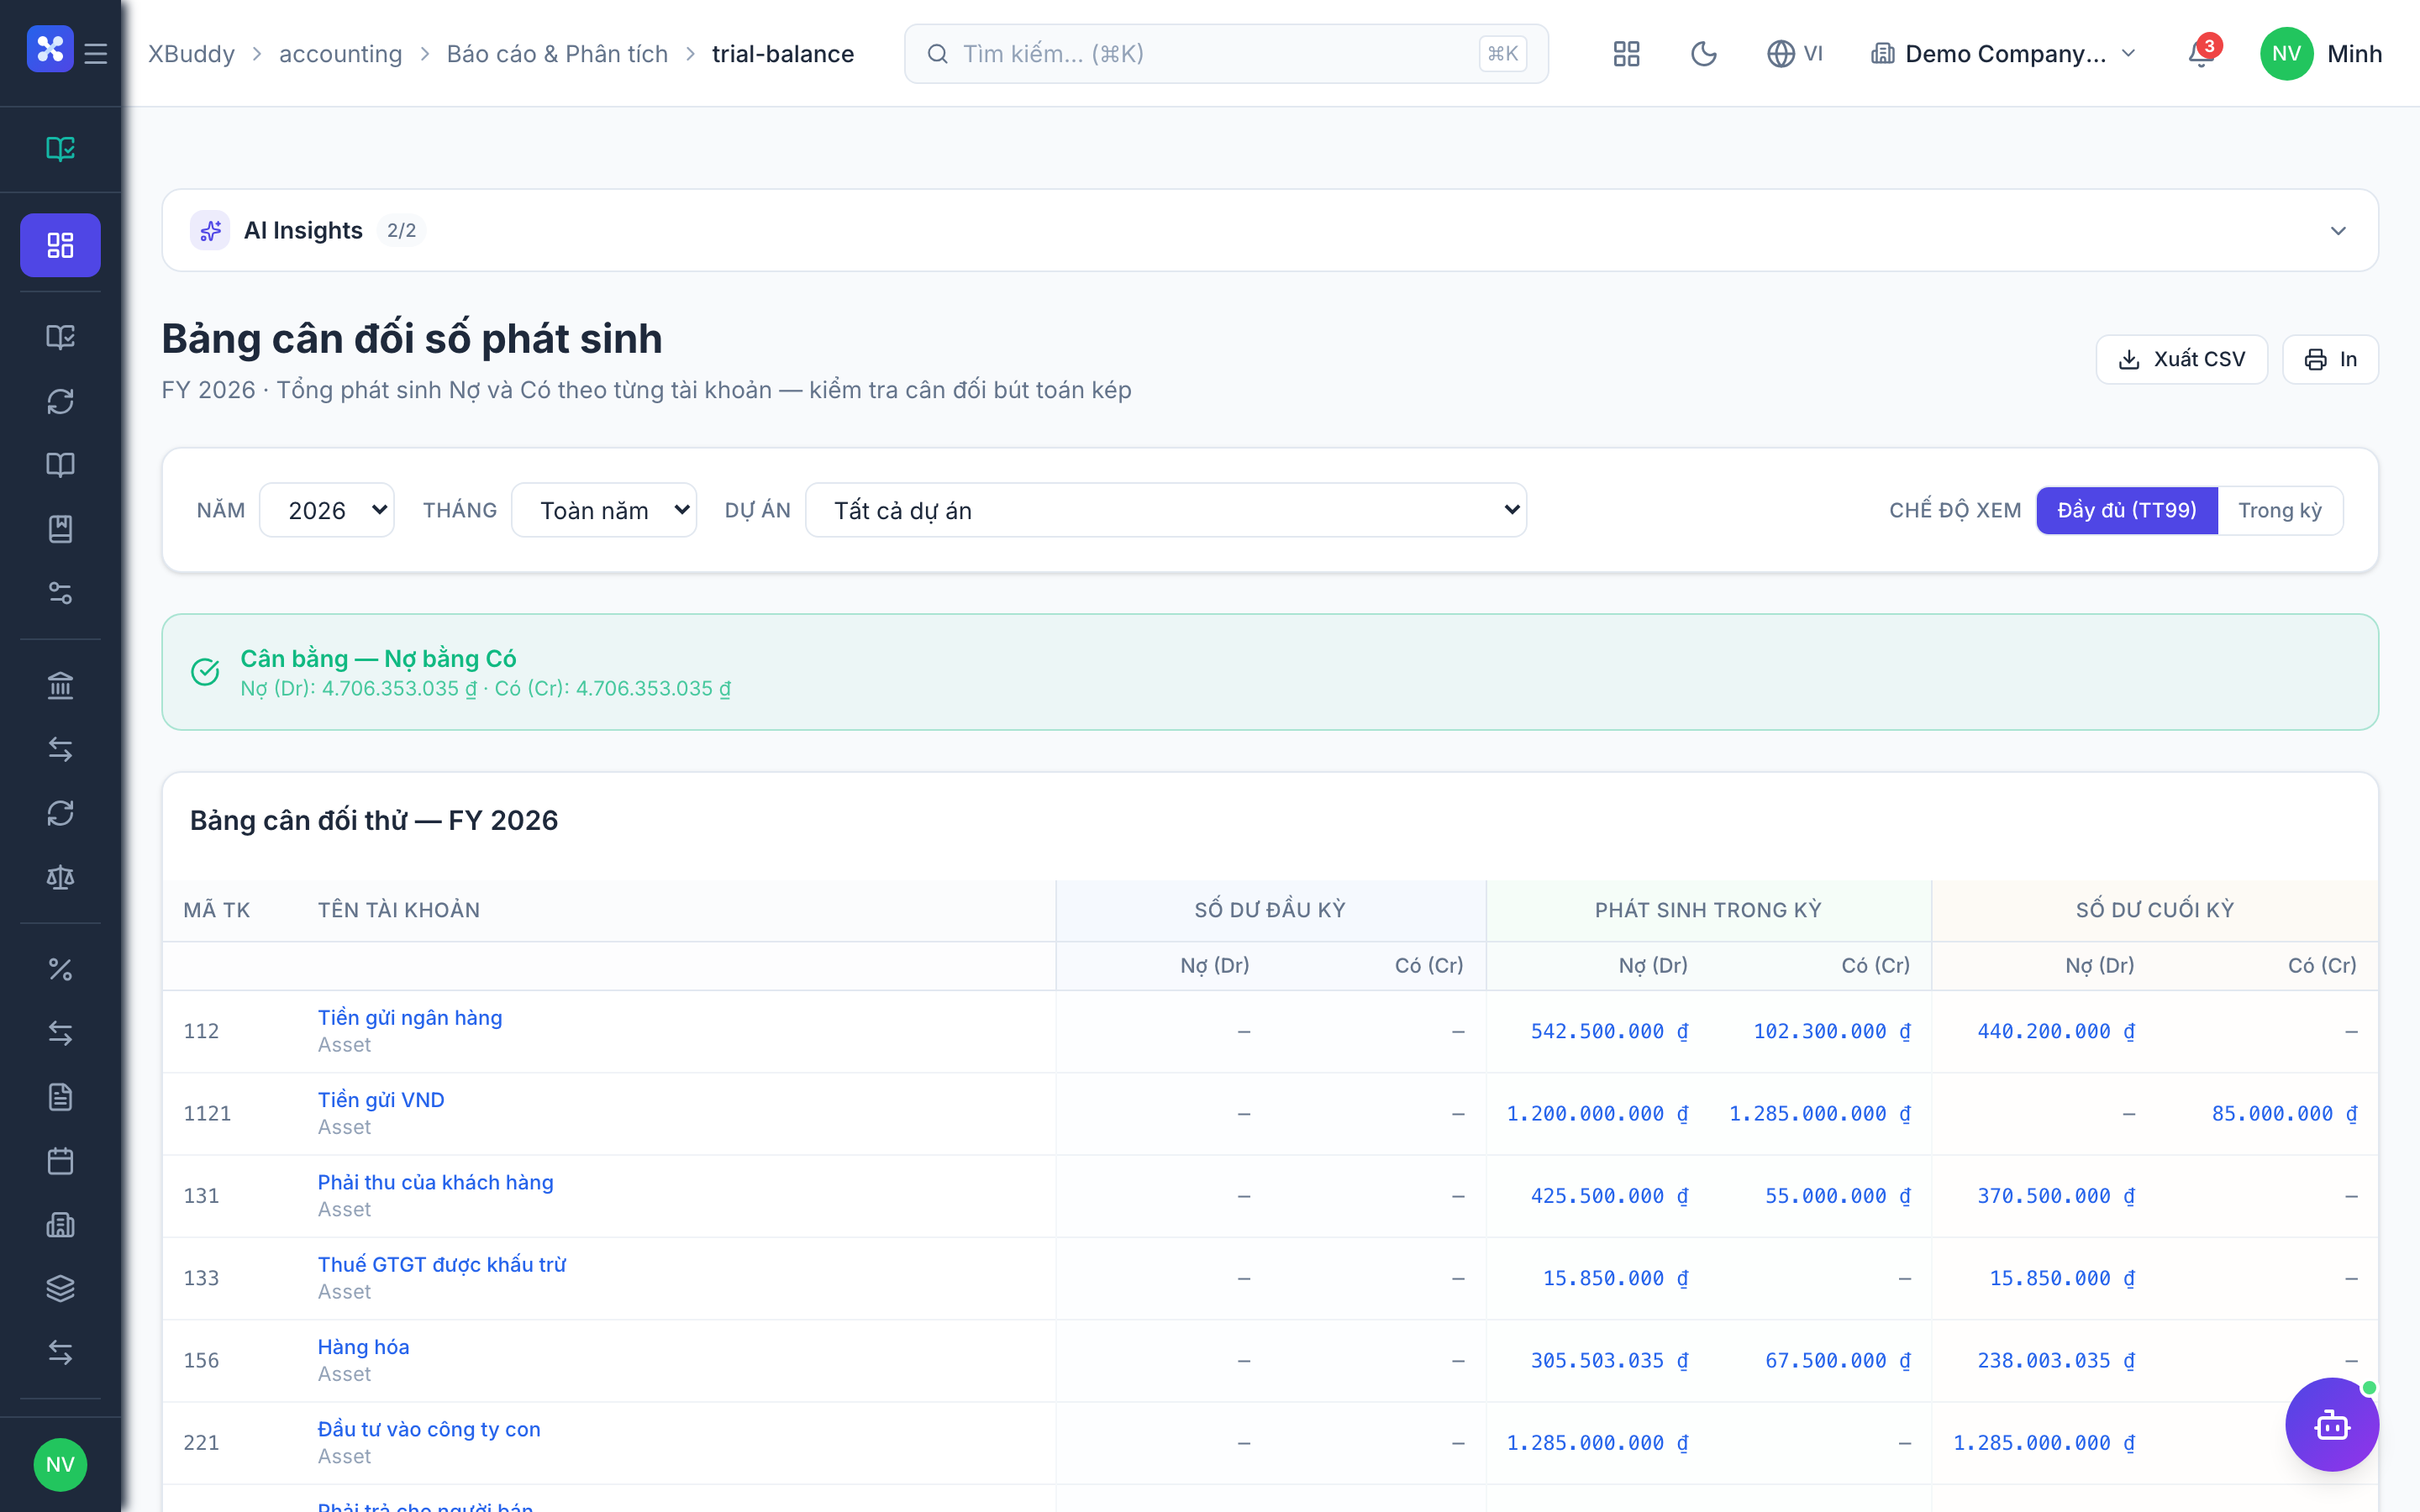
Task: Click the green balance check circle icon
Action: coord(205,672)
